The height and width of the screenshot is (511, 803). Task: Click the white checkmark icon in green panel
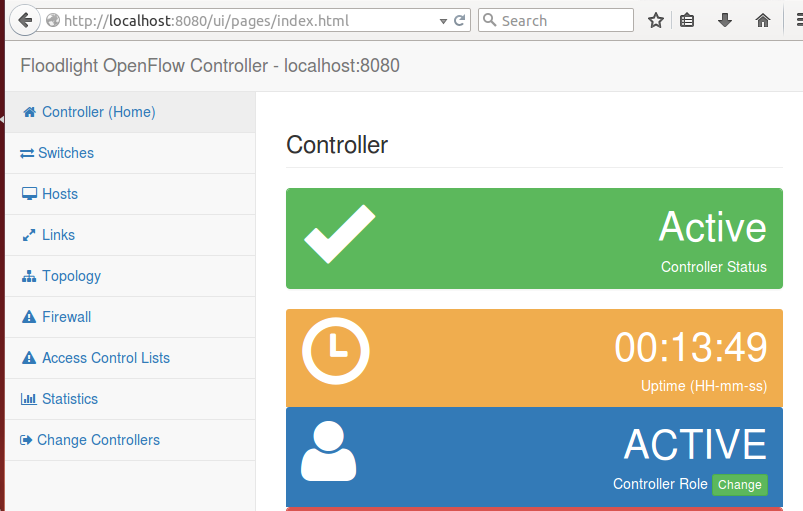pyautogui.click(x=340, y=234)
